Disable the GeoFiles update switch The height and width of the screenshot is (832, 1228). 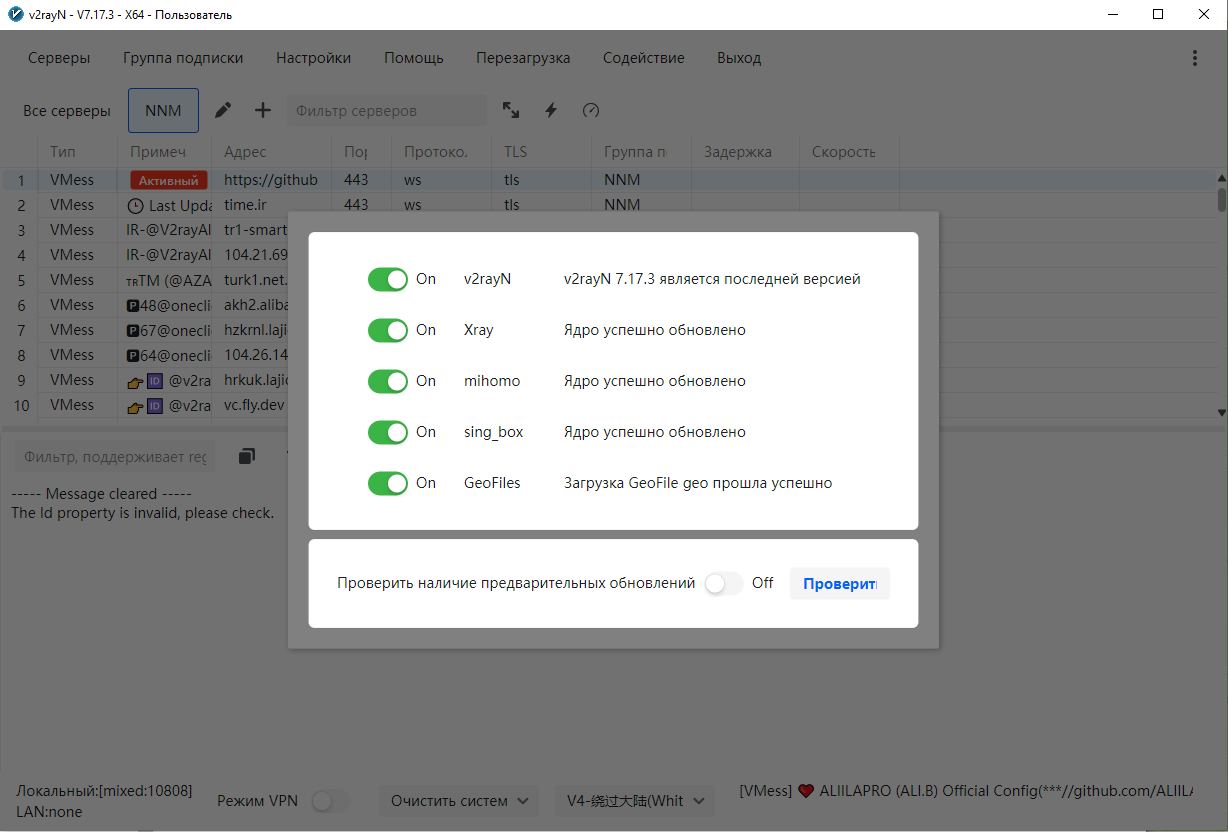[x=388, y=483]
